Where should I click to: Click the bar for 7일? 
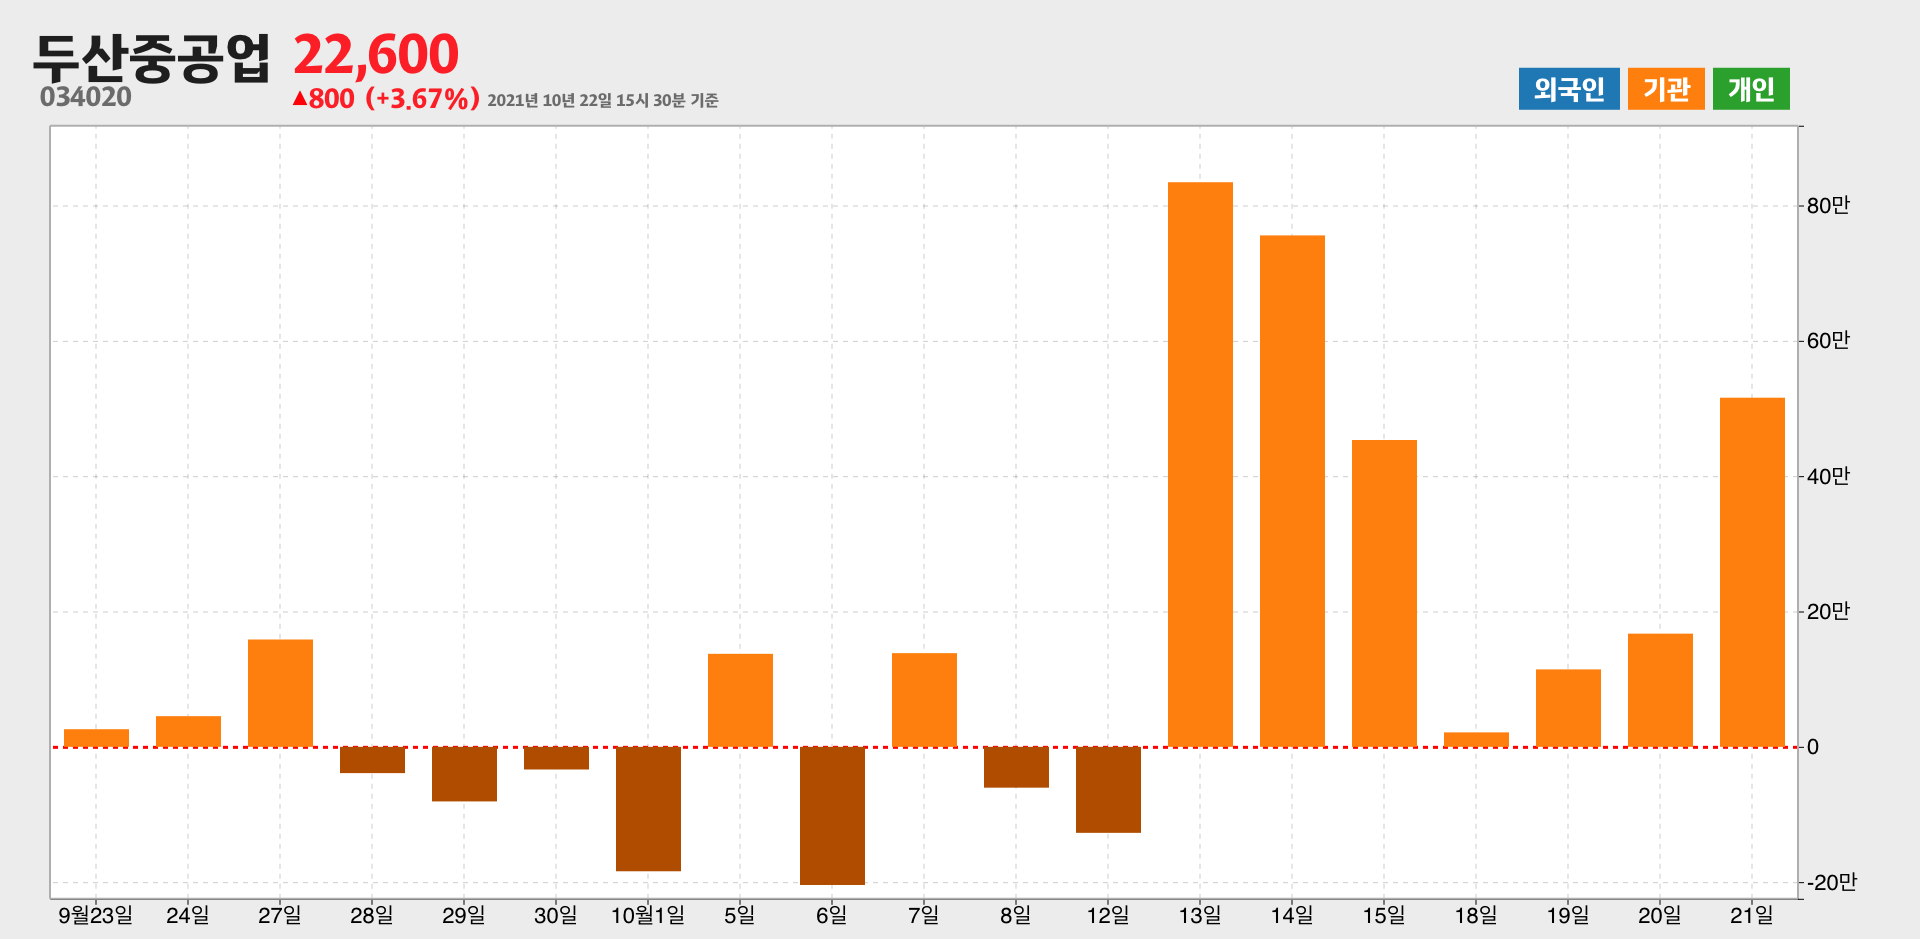tap(924, 700)
